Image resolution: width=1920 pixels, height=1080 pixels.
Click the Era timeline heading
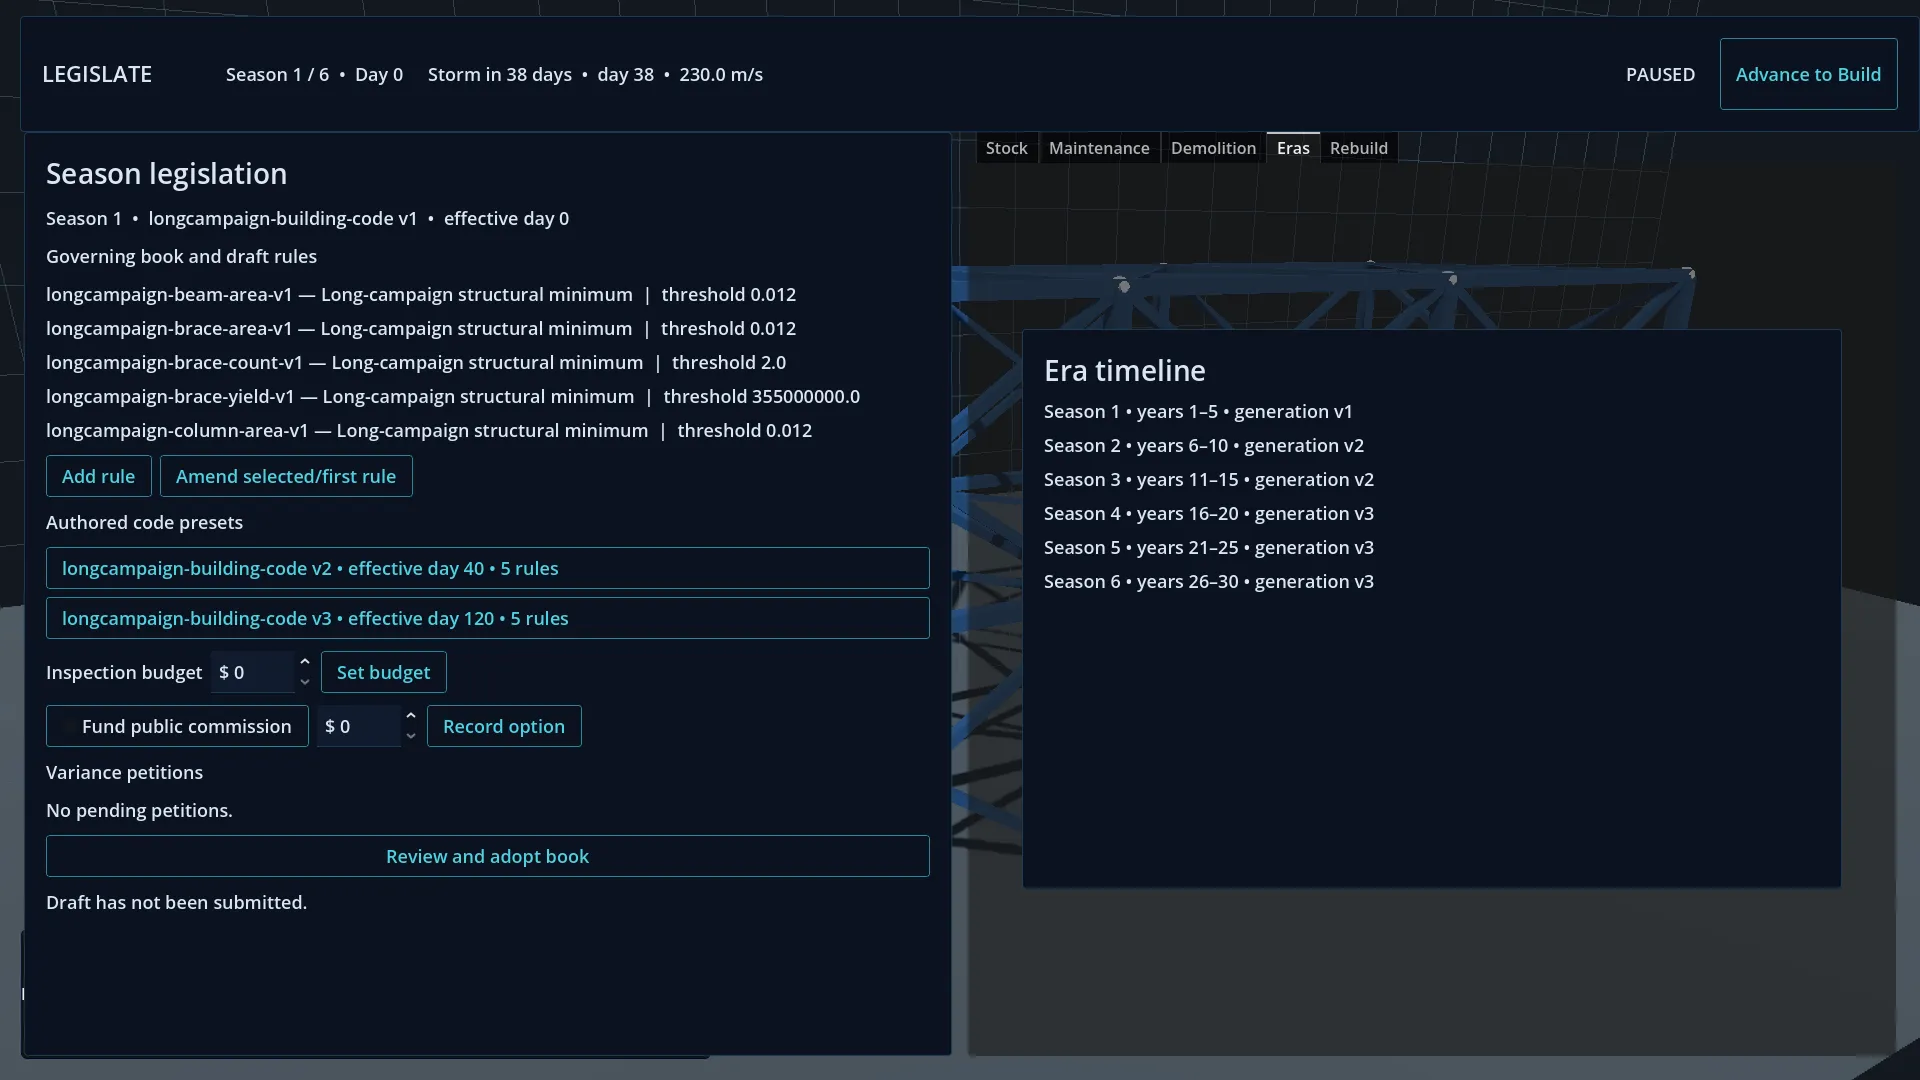pyautogui.click(x=1124, y=370)
